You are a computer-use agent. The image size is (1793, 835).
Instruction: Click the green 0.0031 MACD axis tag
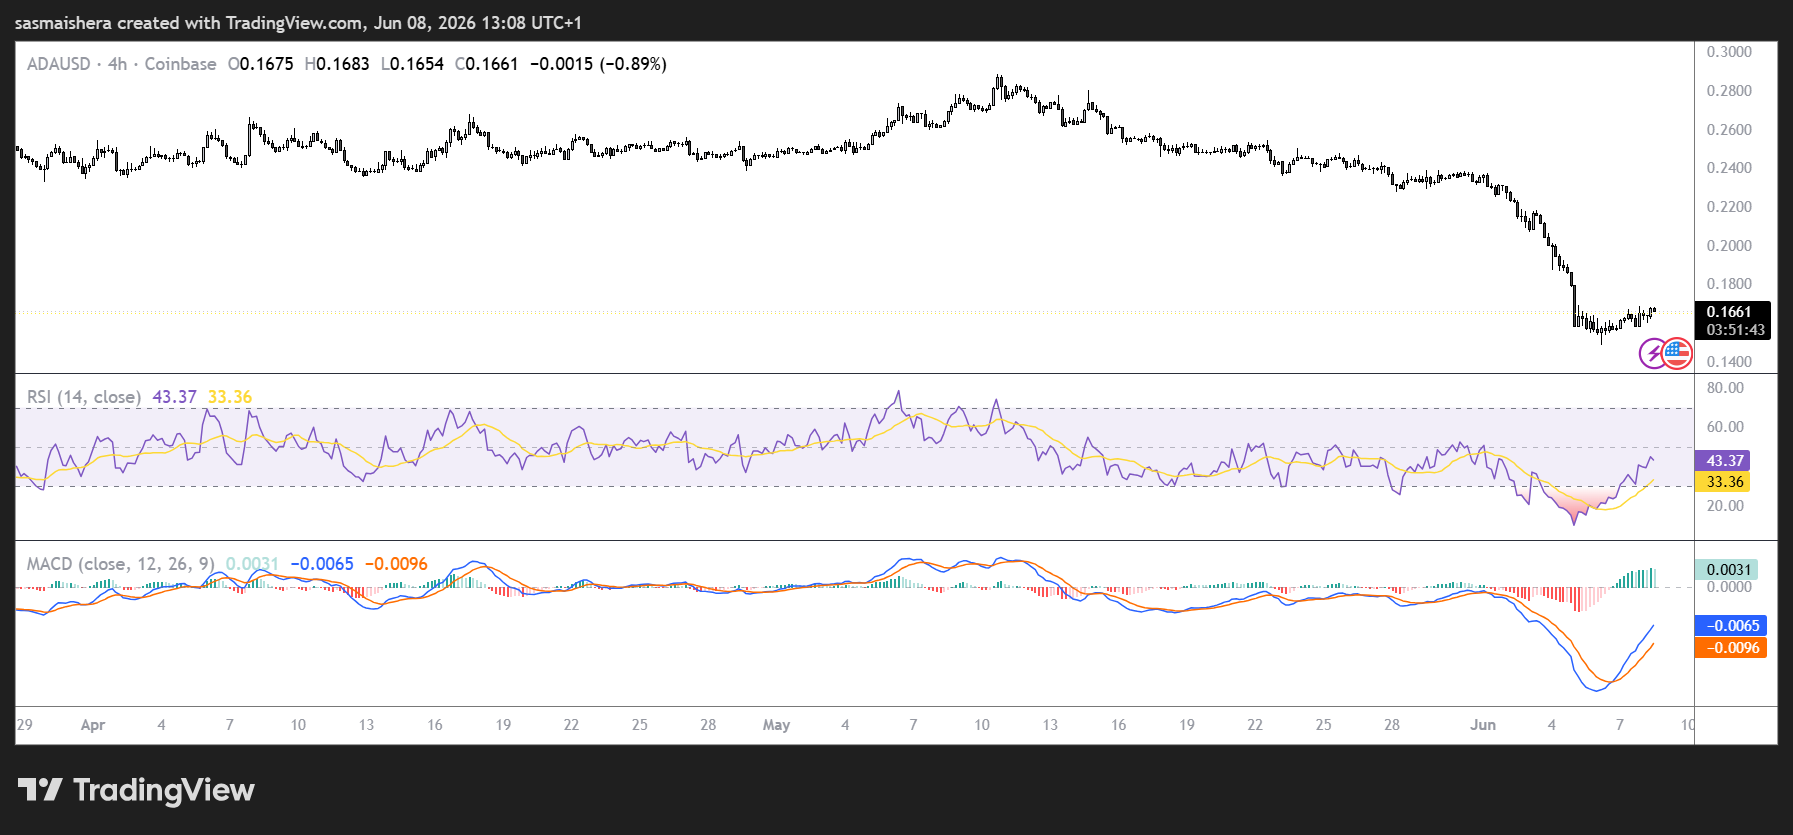[x=1727, y=570]
